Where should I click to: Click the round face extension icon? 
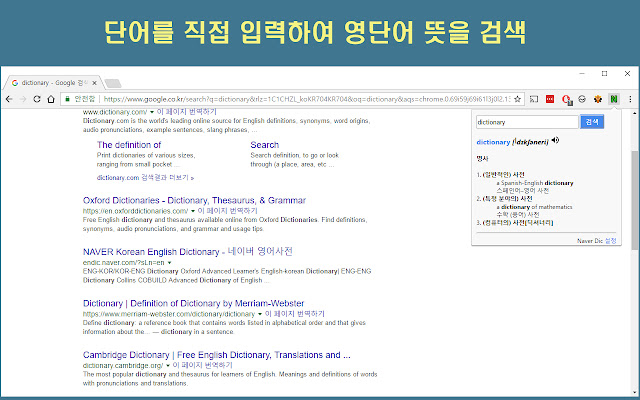582,99
